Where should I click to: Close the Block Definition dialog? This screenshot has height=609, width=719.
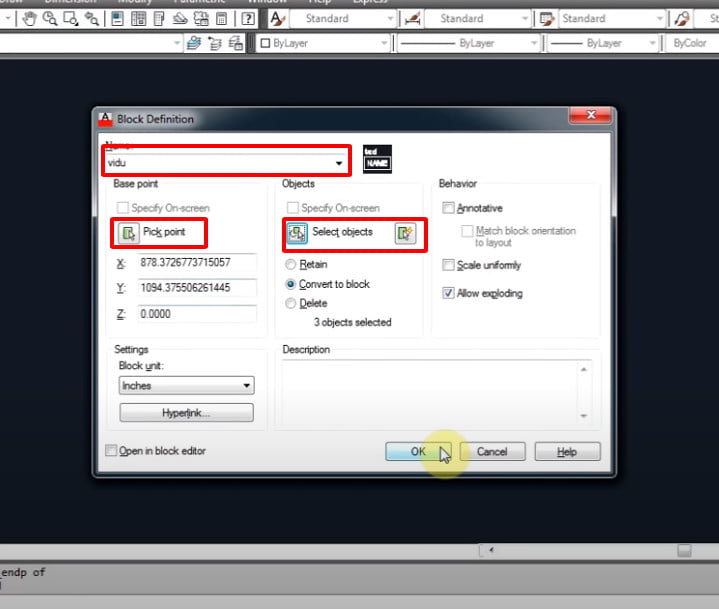(590, 115)
